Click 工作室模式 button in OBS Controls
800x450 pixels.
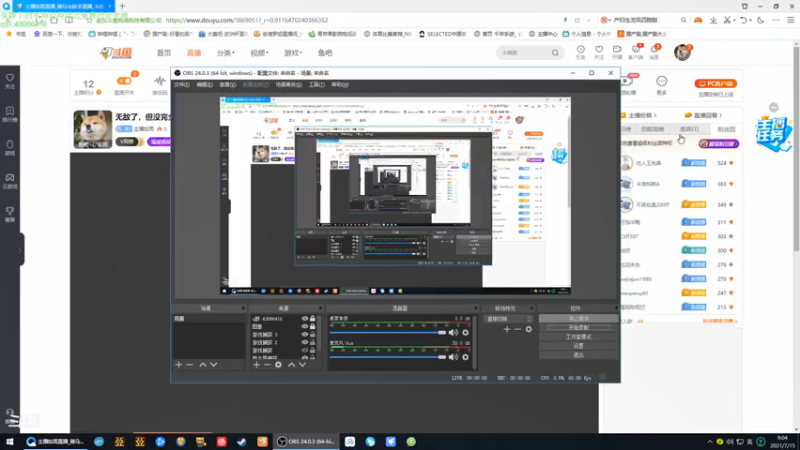click(x=578, y=337)
